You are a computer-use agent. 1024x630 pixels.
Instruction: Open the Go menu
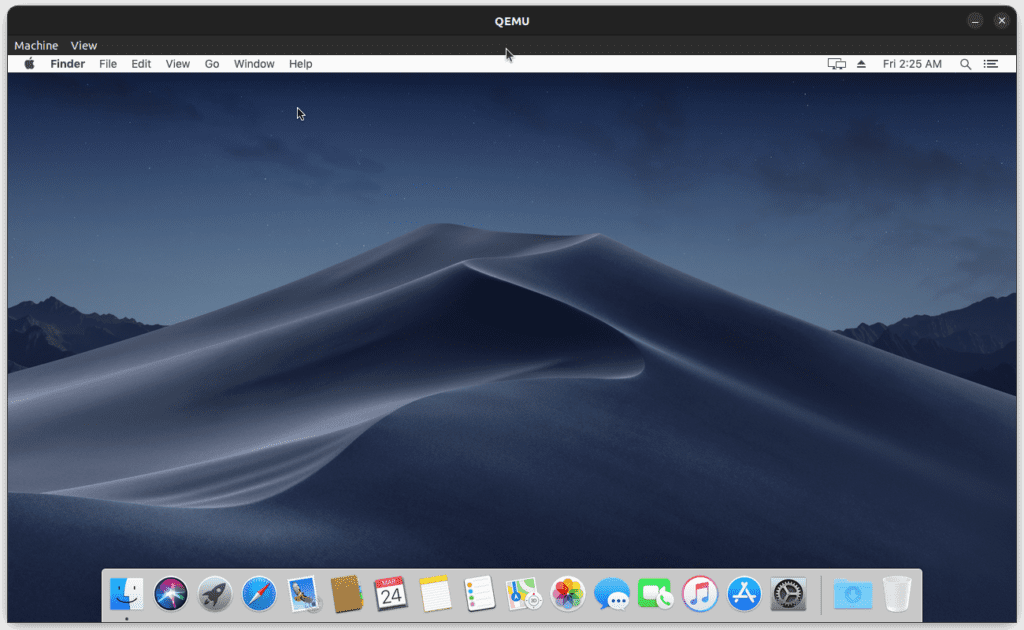coord(212,64)
